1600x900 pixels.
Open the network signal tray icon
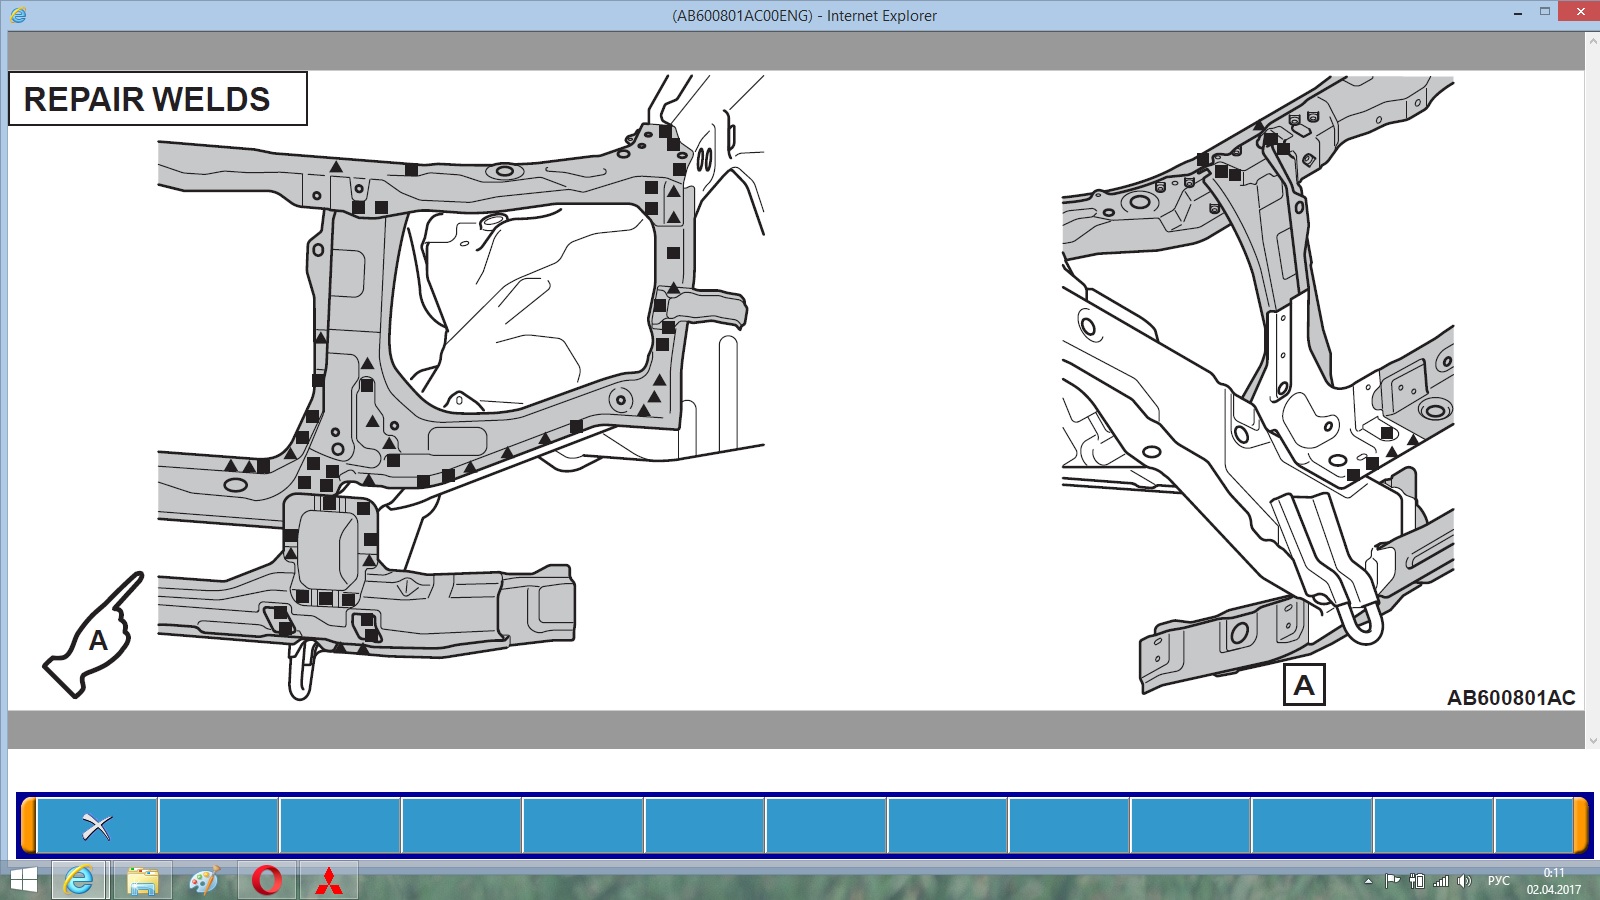pyautogui.click(x=1441, y=881)
